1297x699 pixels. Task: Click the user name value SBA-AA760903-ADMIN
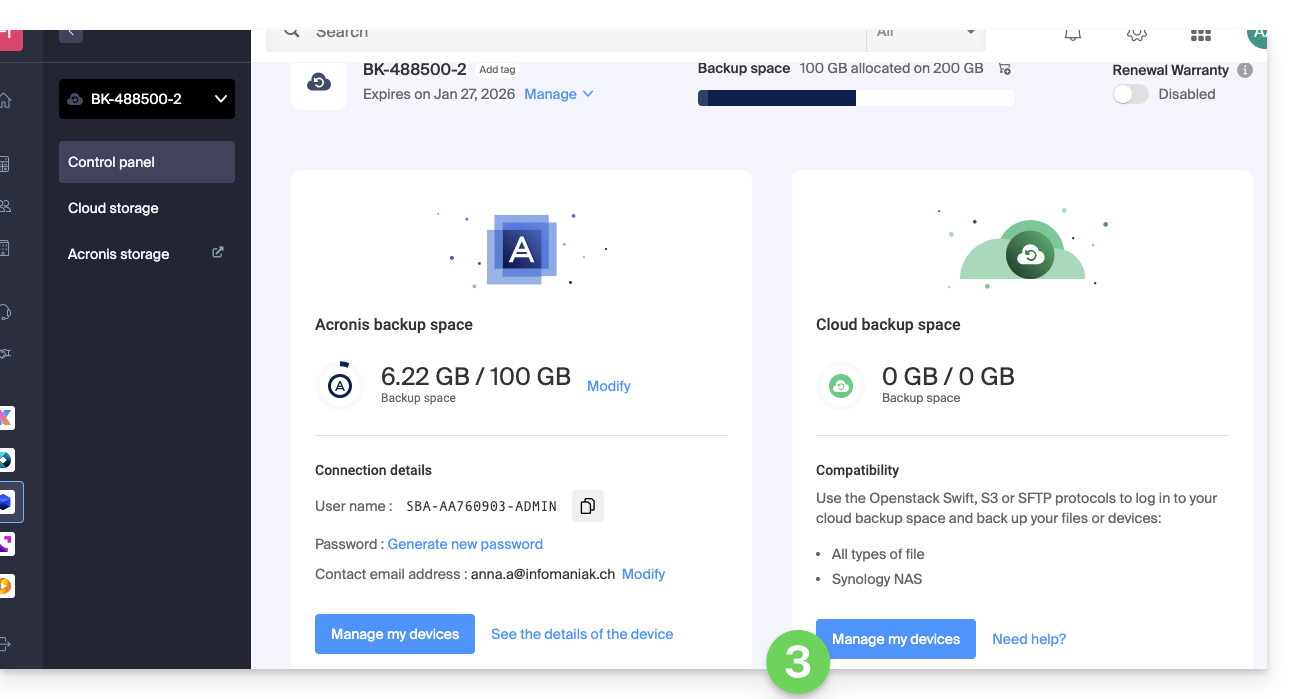(481, 506)
